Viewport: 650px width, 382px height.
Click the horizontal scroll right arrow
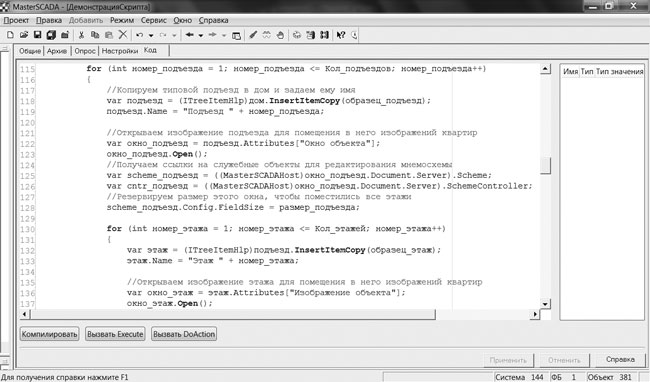tap(535, 314)
